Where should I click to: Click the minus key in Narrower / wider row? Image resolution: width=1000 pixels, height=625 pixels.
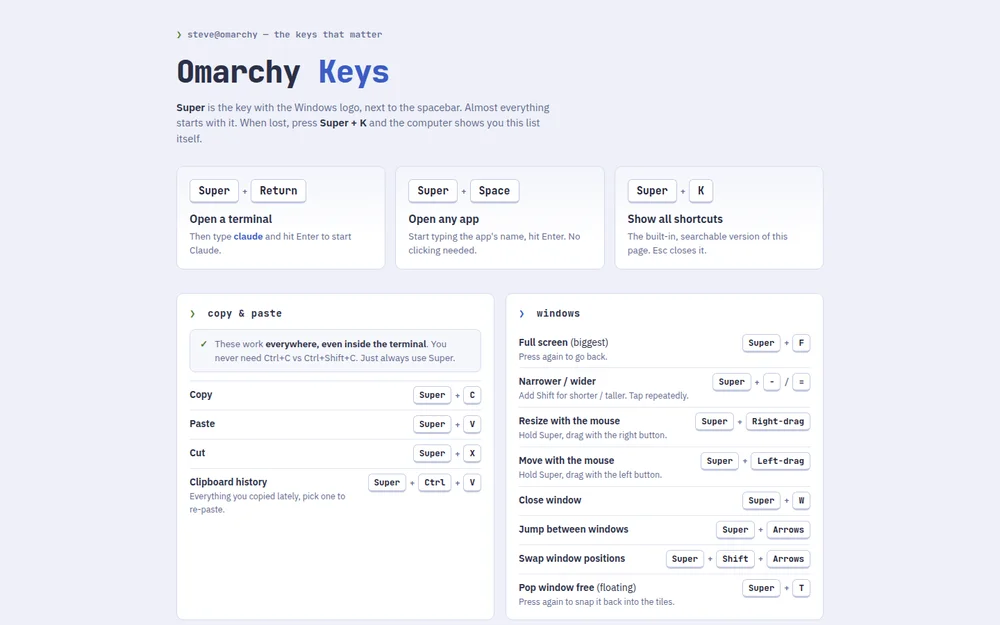point(772,382)
